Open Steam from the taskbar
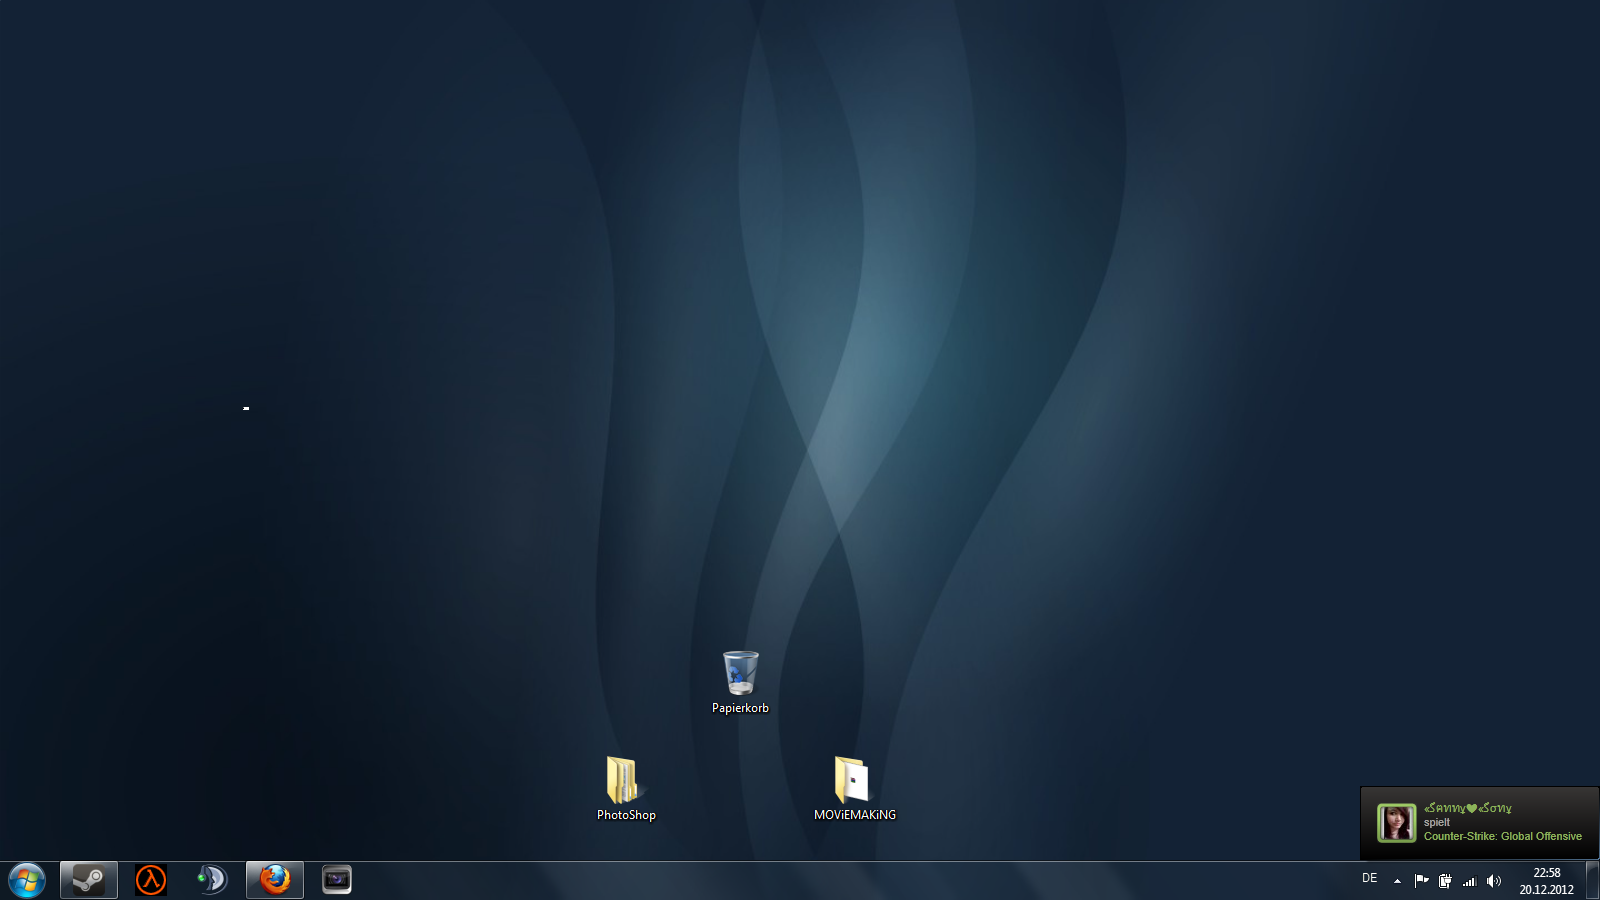The width and height of the screenshot is (1600, 900). (x=89, y=880)
